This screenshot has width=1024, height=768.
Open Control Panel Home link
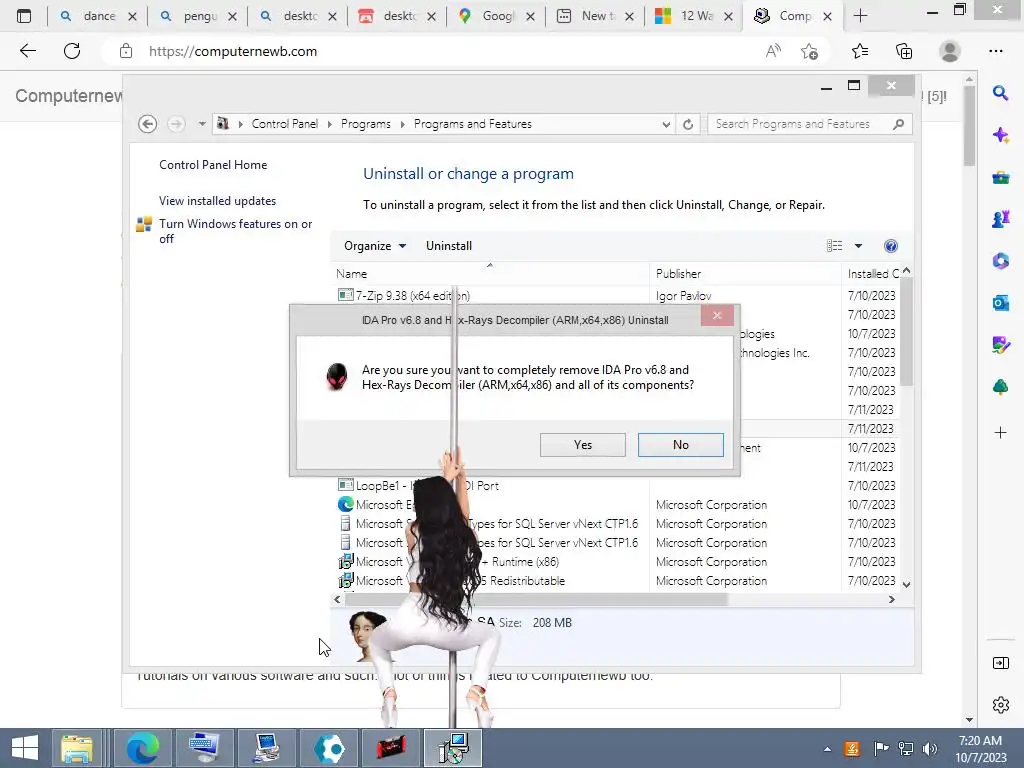(x=213, y=165)
